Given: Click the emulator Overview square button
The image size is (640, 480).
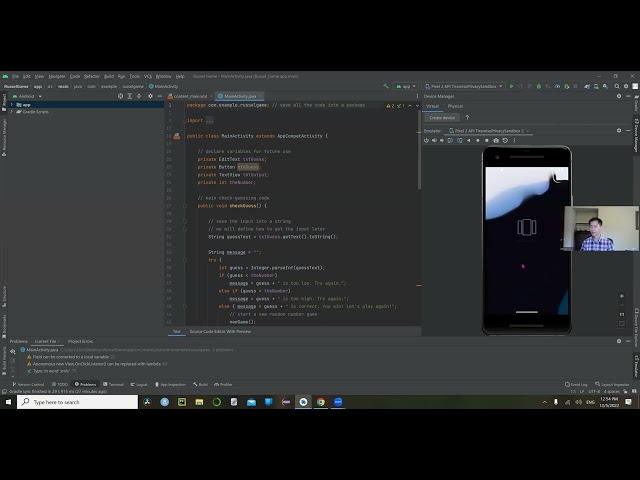Looking at the screenshot, I should (x=487, y=140).
